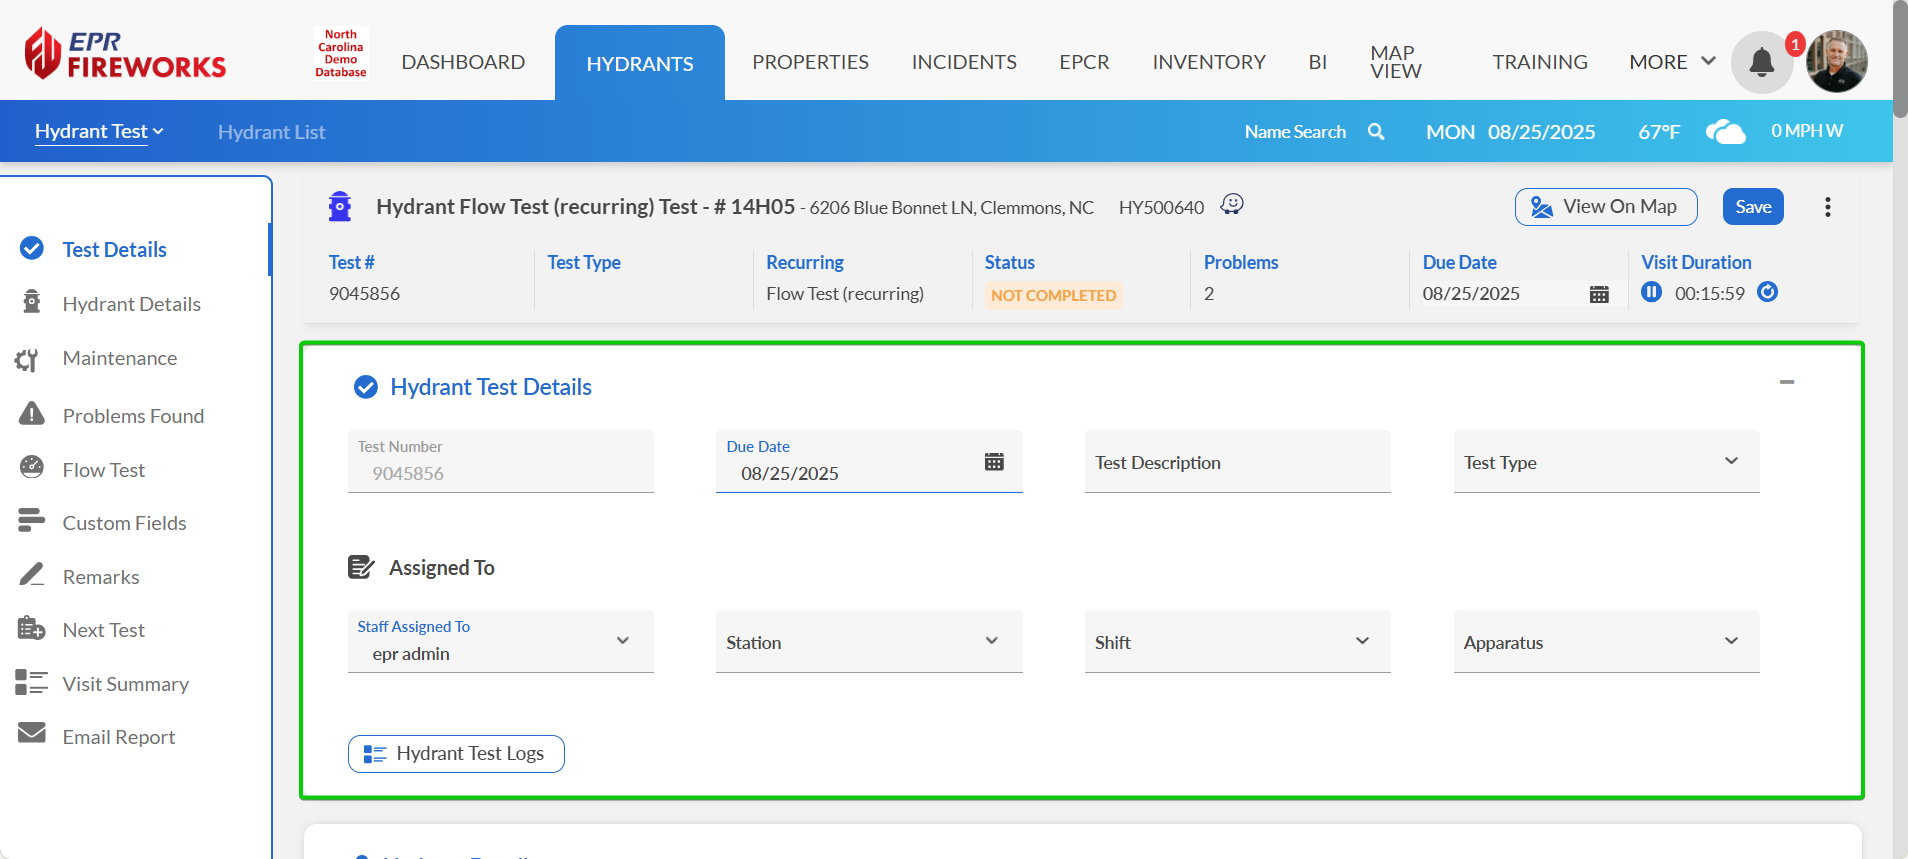1908x859 pixels.
Task: Go to Flow Test section in sidebar
Action: tap(103, 470)
